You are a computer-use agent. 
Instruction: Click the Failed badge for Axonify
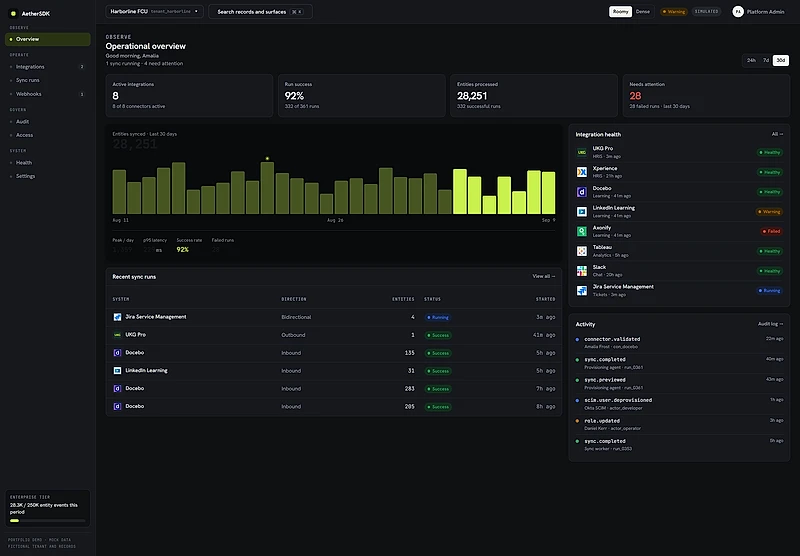pos(771,231)
